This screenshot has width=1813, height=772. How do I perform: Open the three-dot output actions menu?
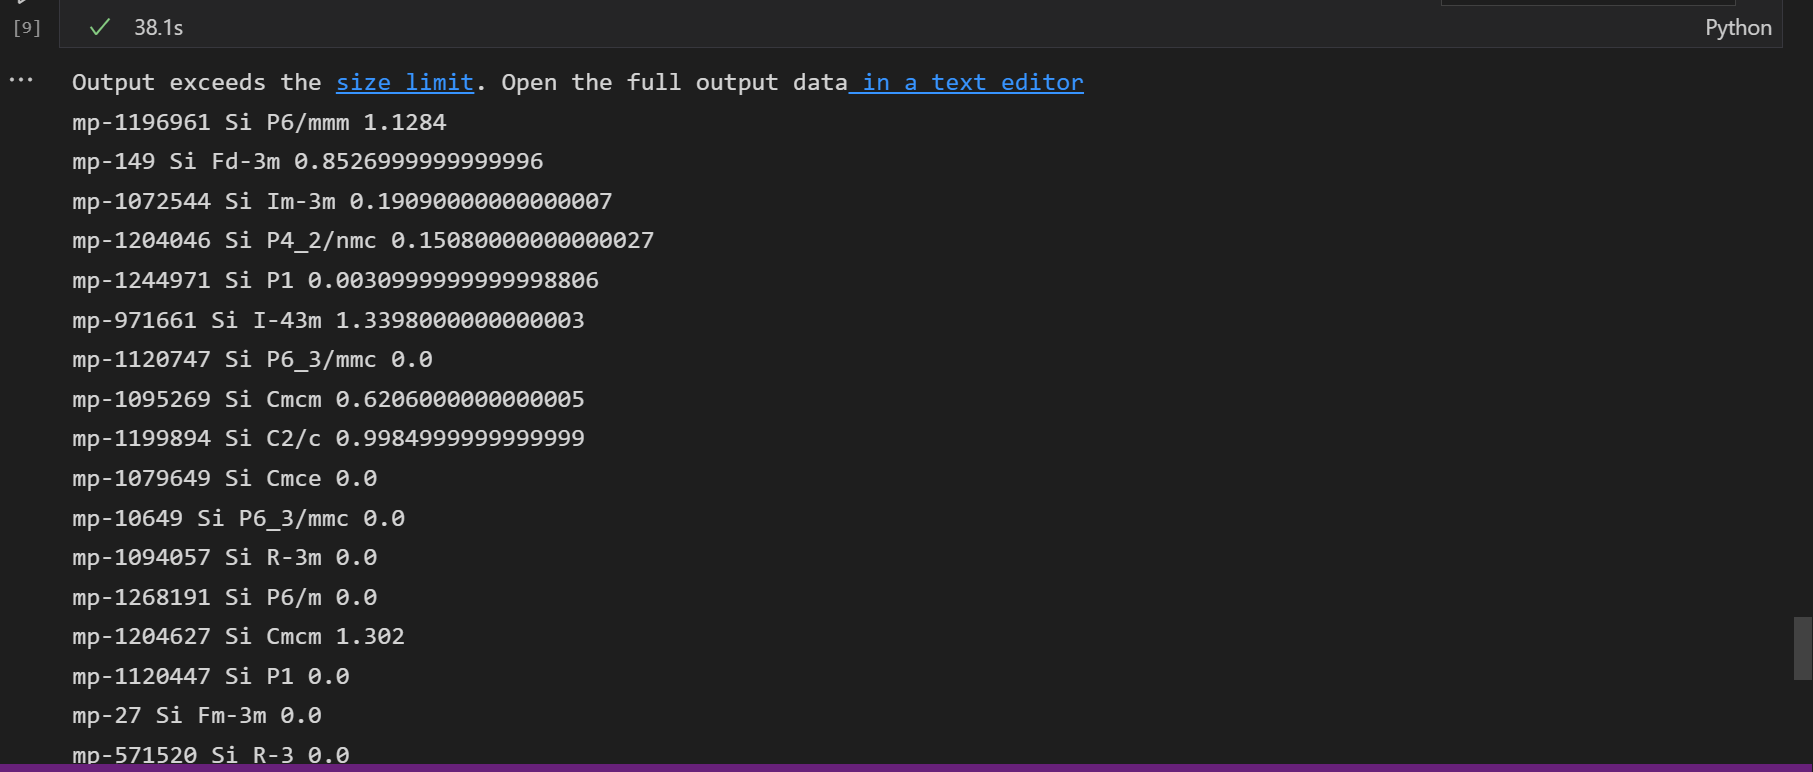(x=21, y=80)
